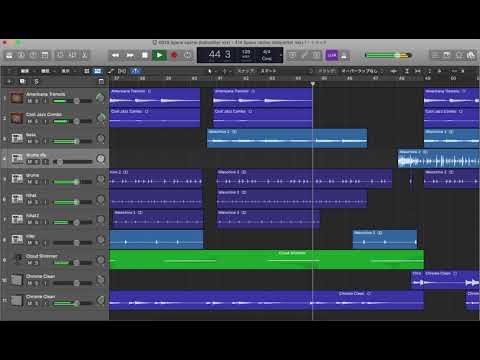Image resolution: width=480 pixels, height=360 pixels.
Task: Mute the Americana Tremolo track
Action: tap(29, 101)
